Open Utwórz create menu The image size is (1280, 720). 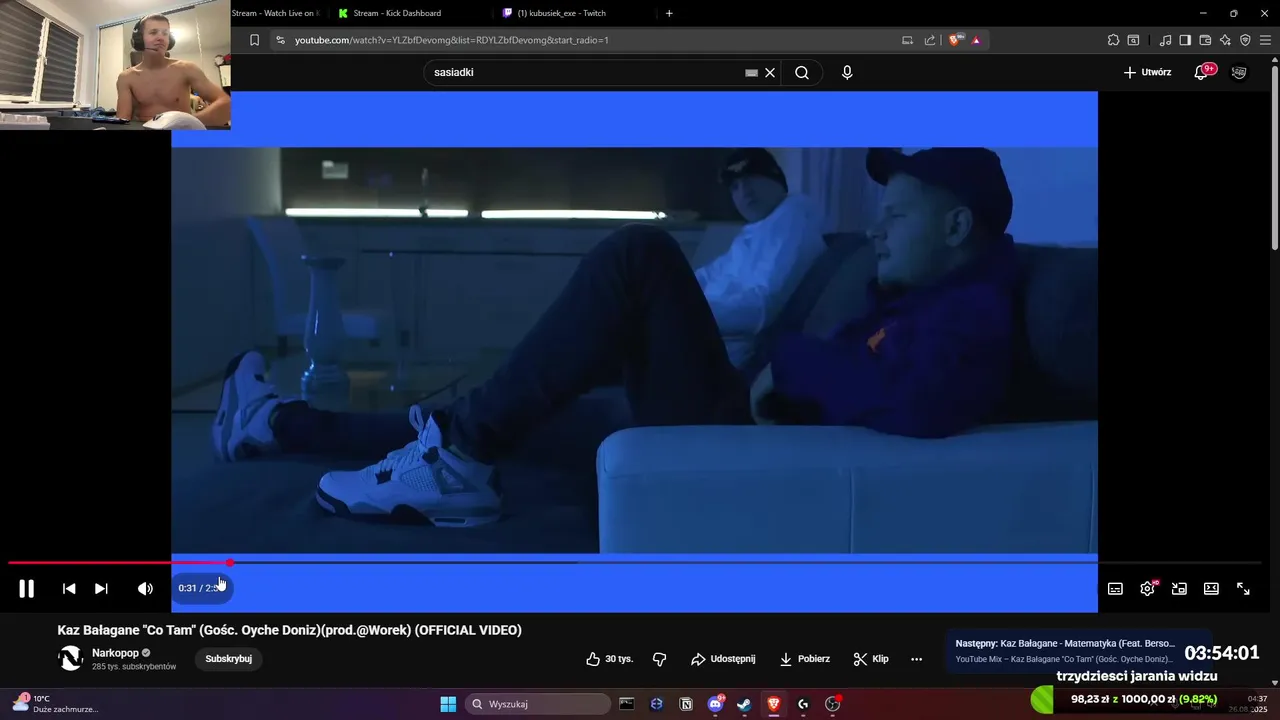(x=1147, y=72)
